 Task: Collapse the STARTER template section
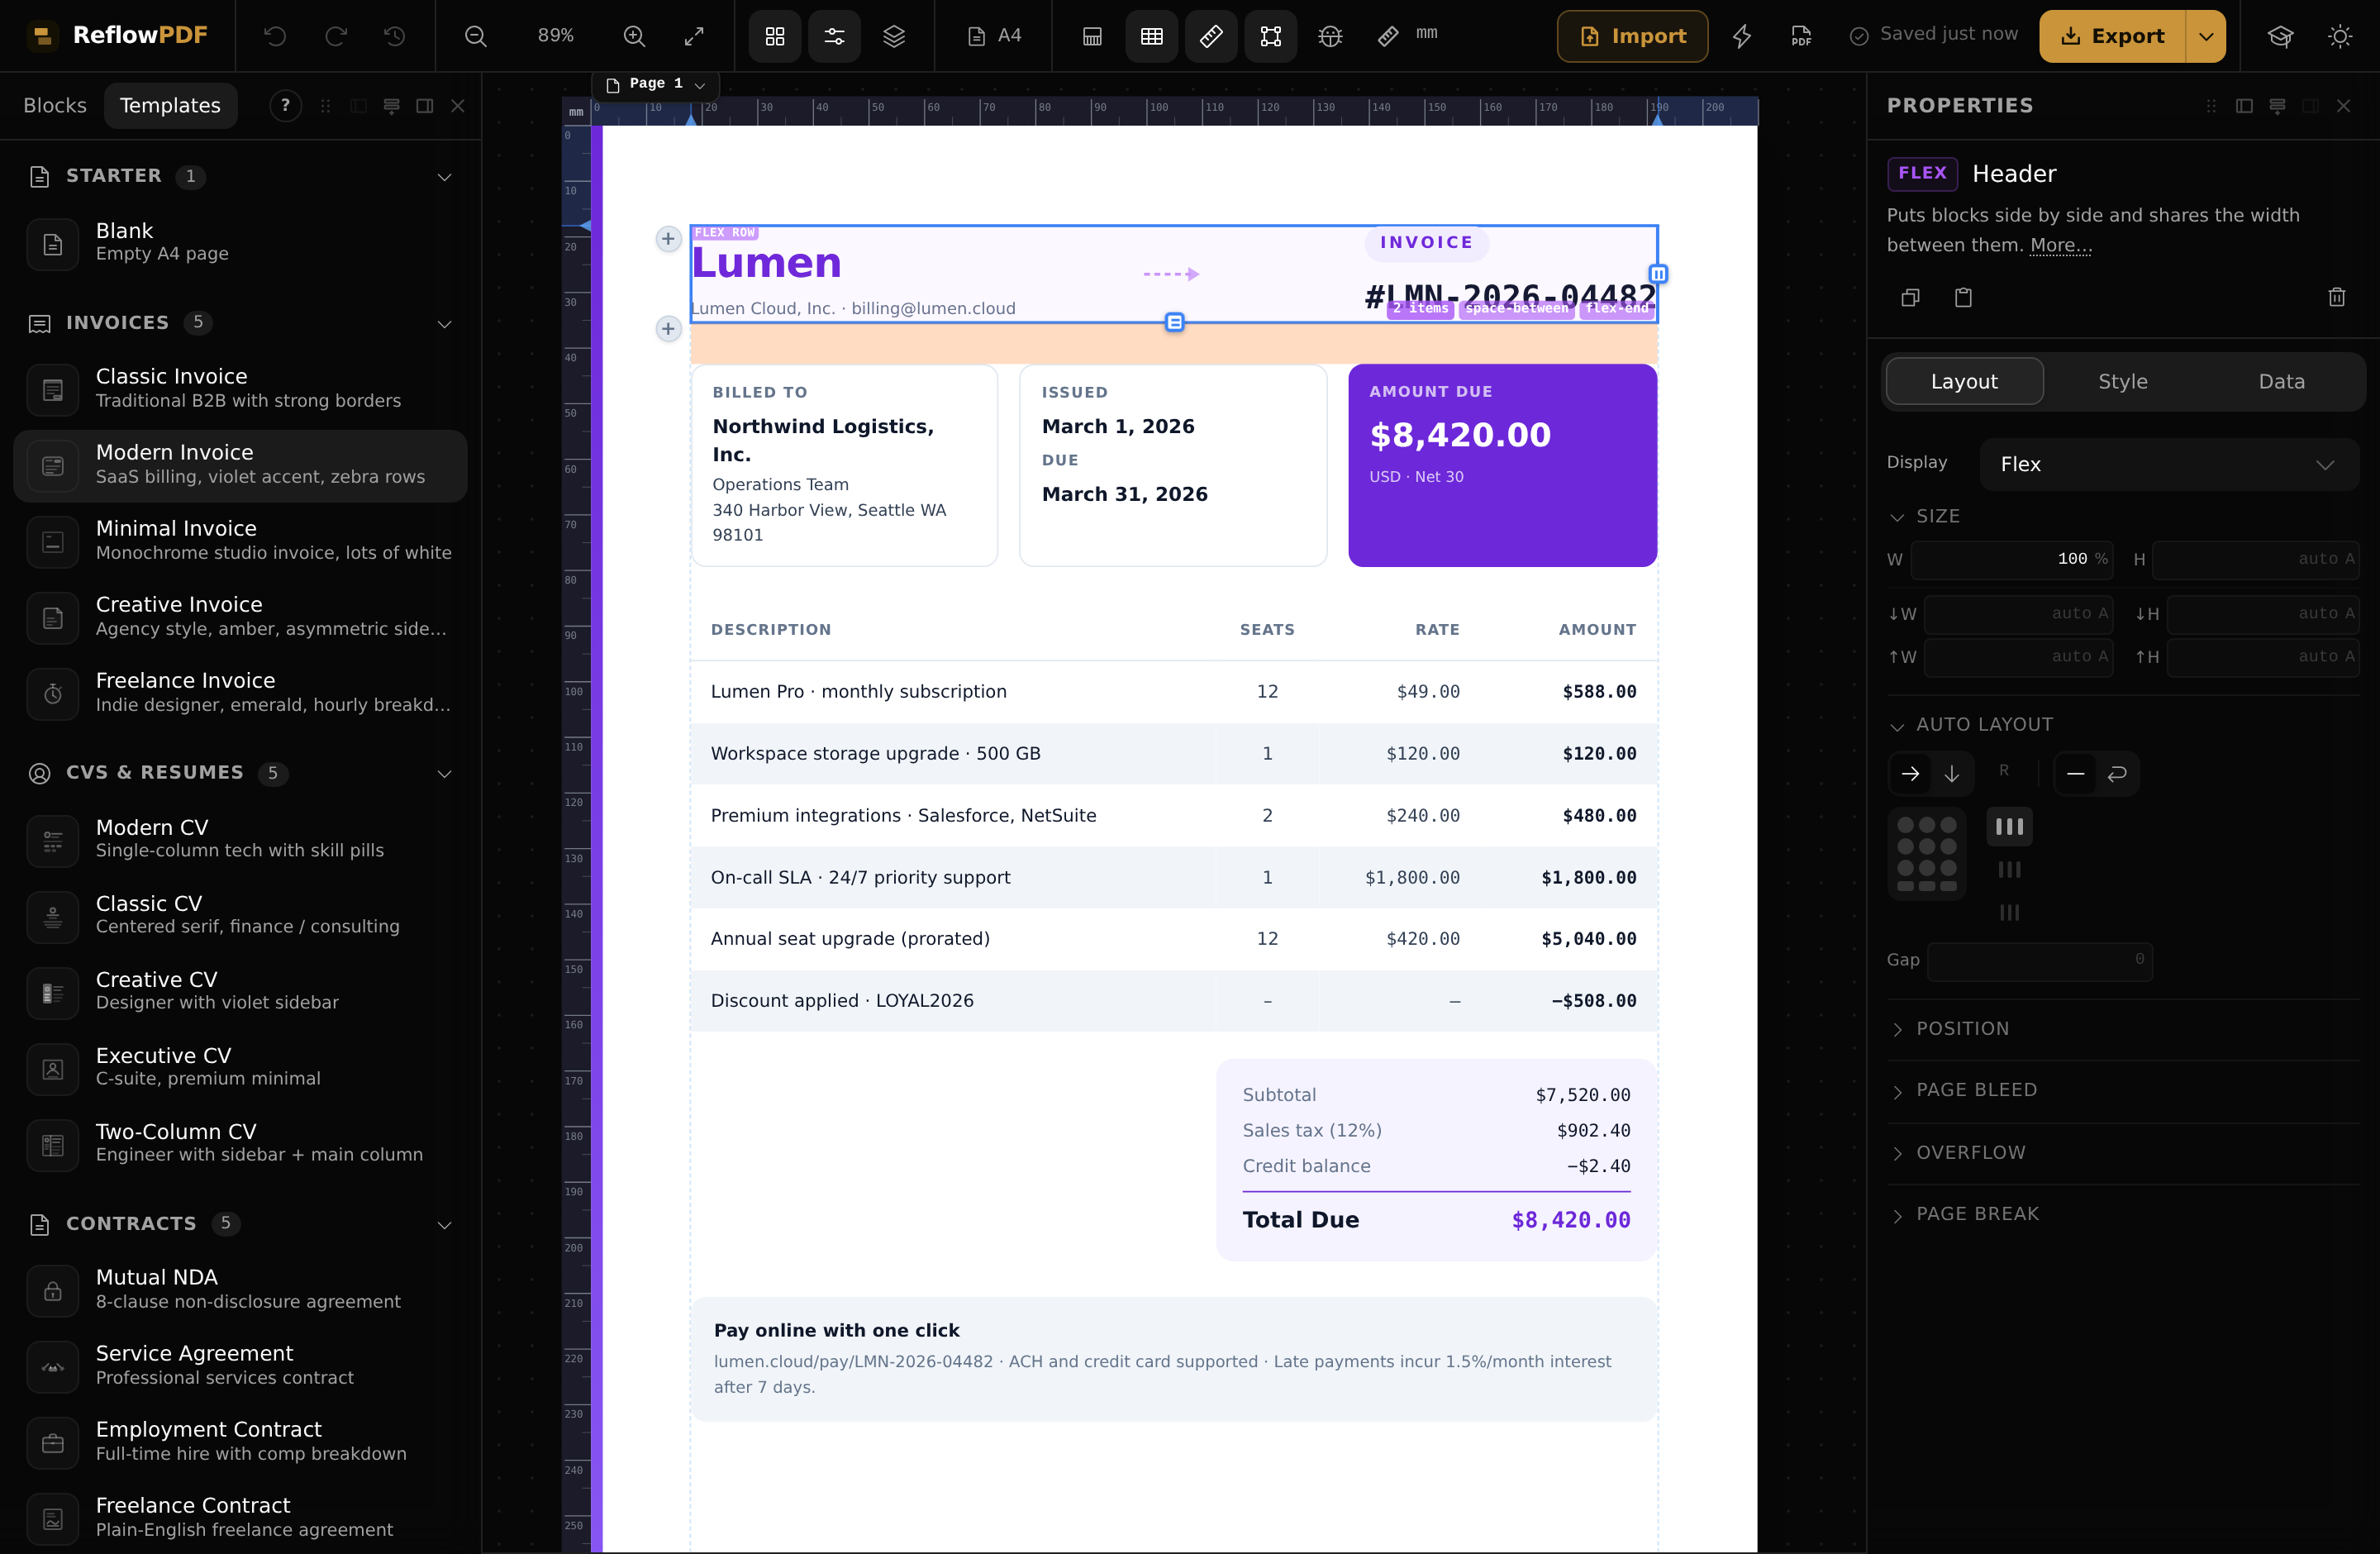(x=444, y=177)
